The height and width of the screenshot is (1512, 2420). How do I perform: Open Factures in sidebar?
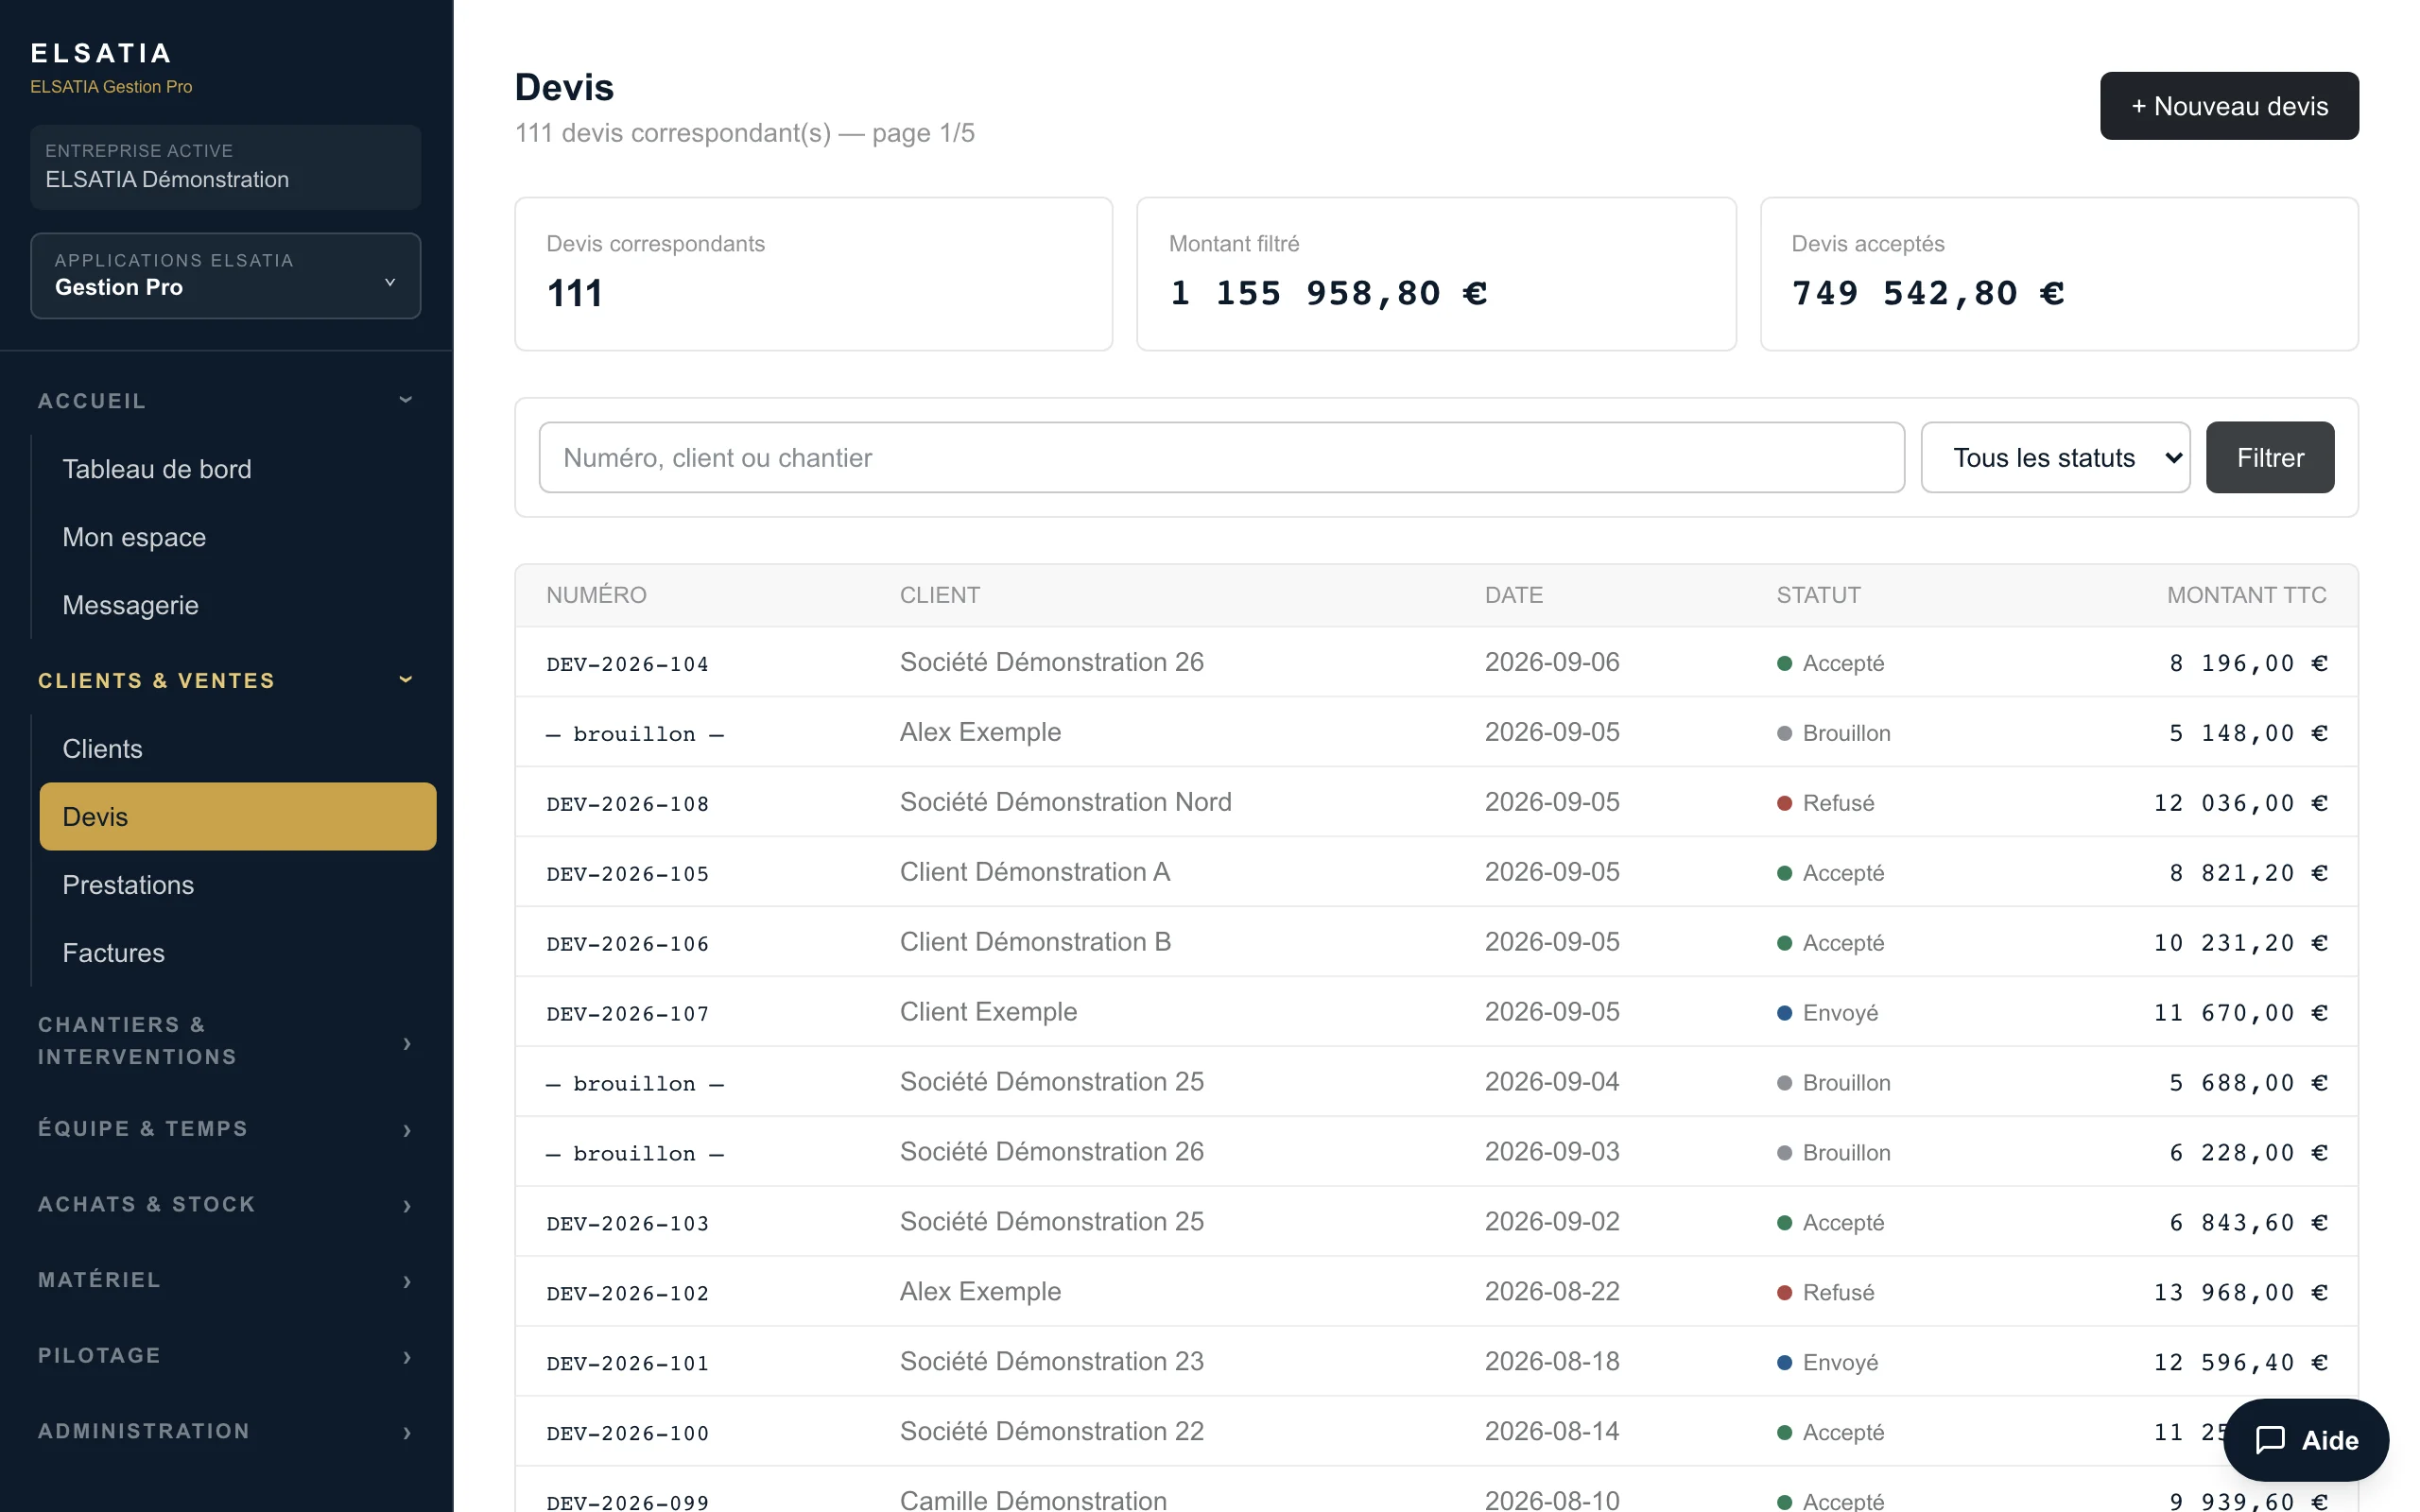[238, 953]
